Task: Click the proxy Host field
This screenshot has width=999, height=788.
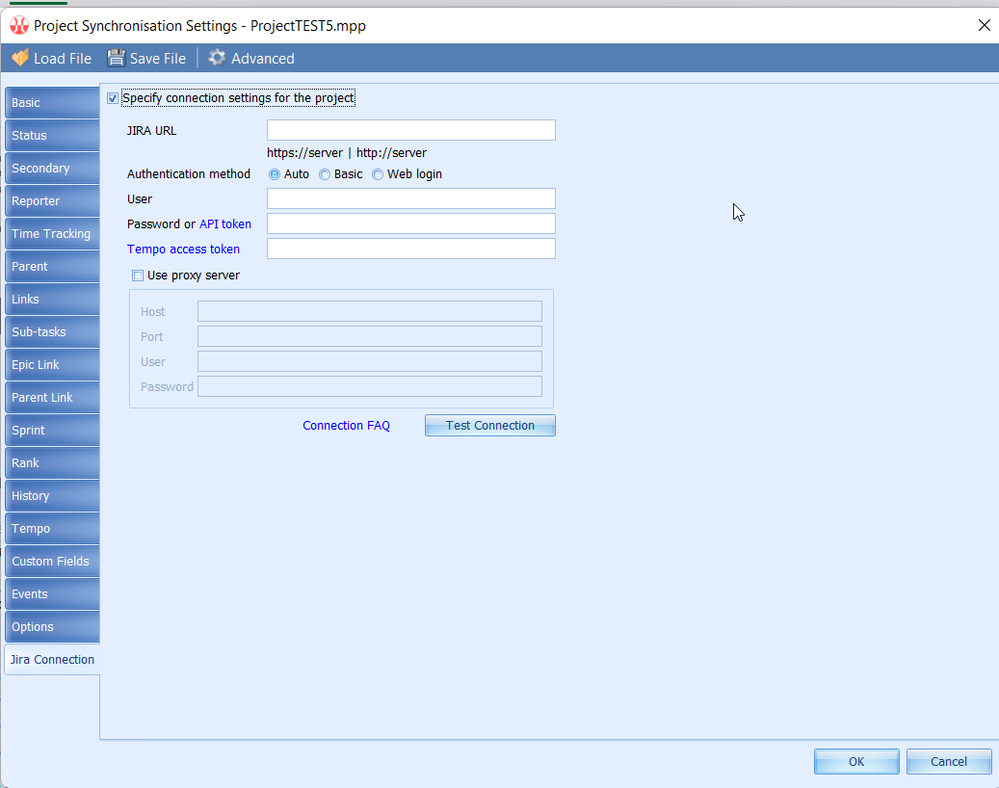Action: 370,312
